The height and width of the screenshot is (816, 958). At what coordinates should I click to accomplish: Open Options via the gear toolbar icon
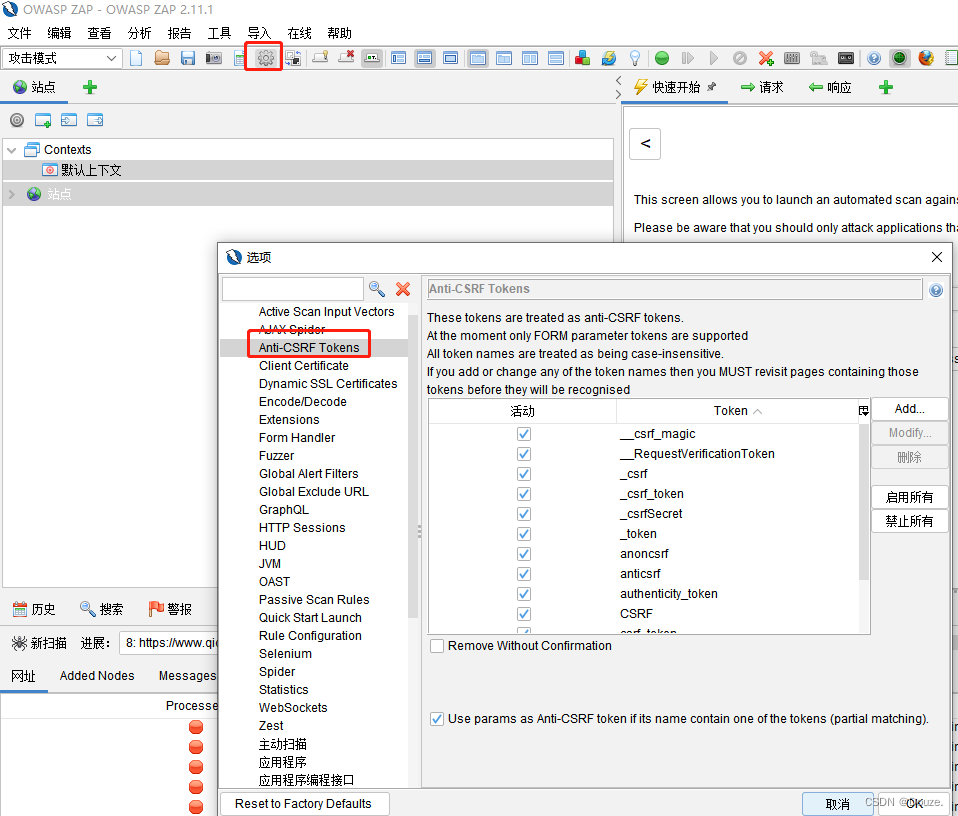[266, 58]
